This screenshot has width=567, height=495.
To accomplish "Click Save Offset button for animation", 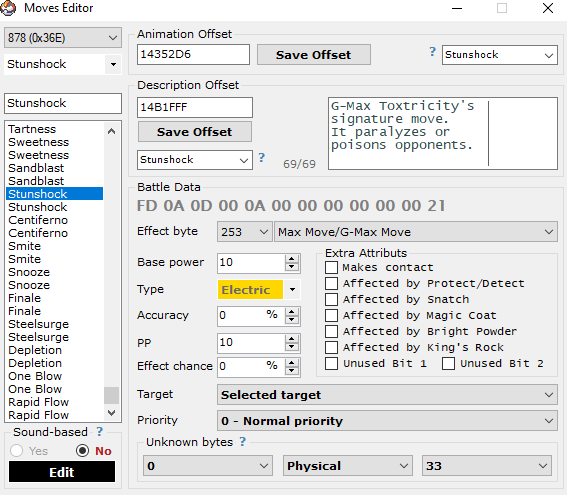I will coord(314,55).
